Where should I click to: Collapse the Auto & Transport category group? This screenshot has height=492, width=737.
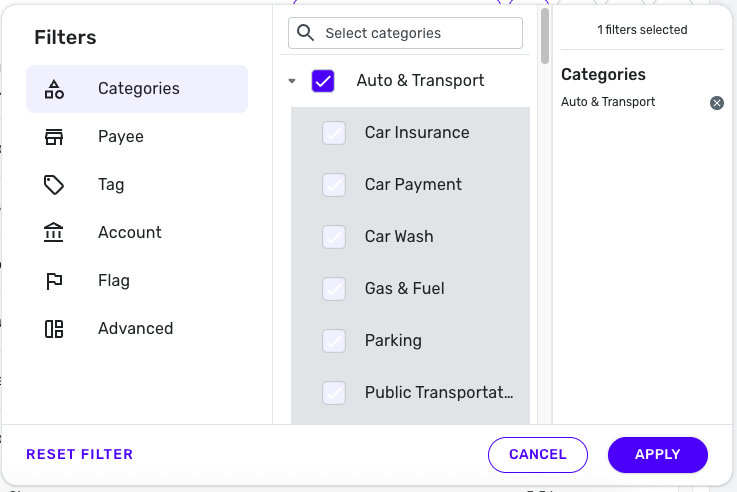coord(292,82)
